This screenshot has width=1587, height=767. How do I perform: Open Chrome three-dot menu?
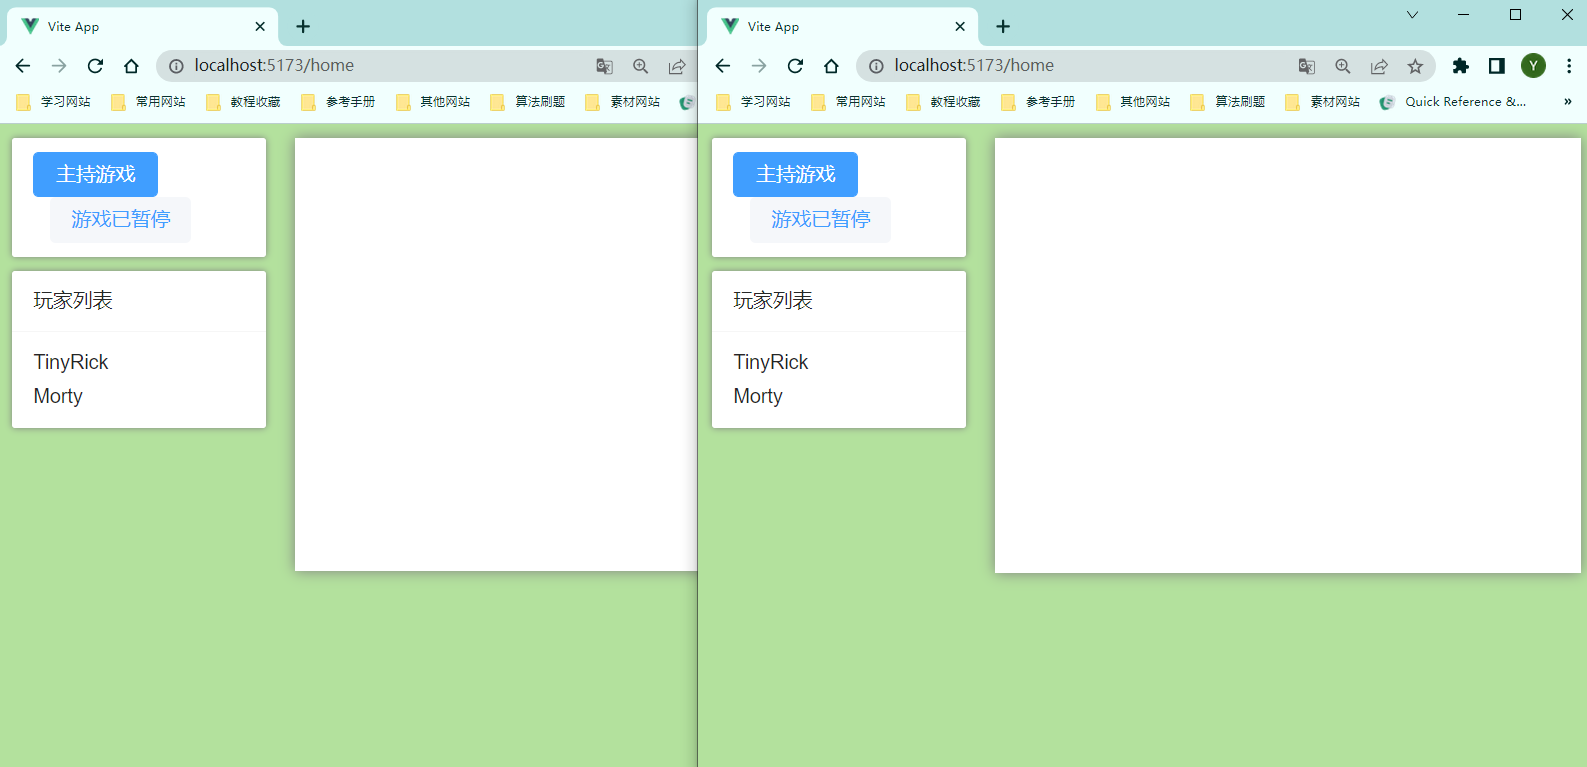pos(1568,66)
